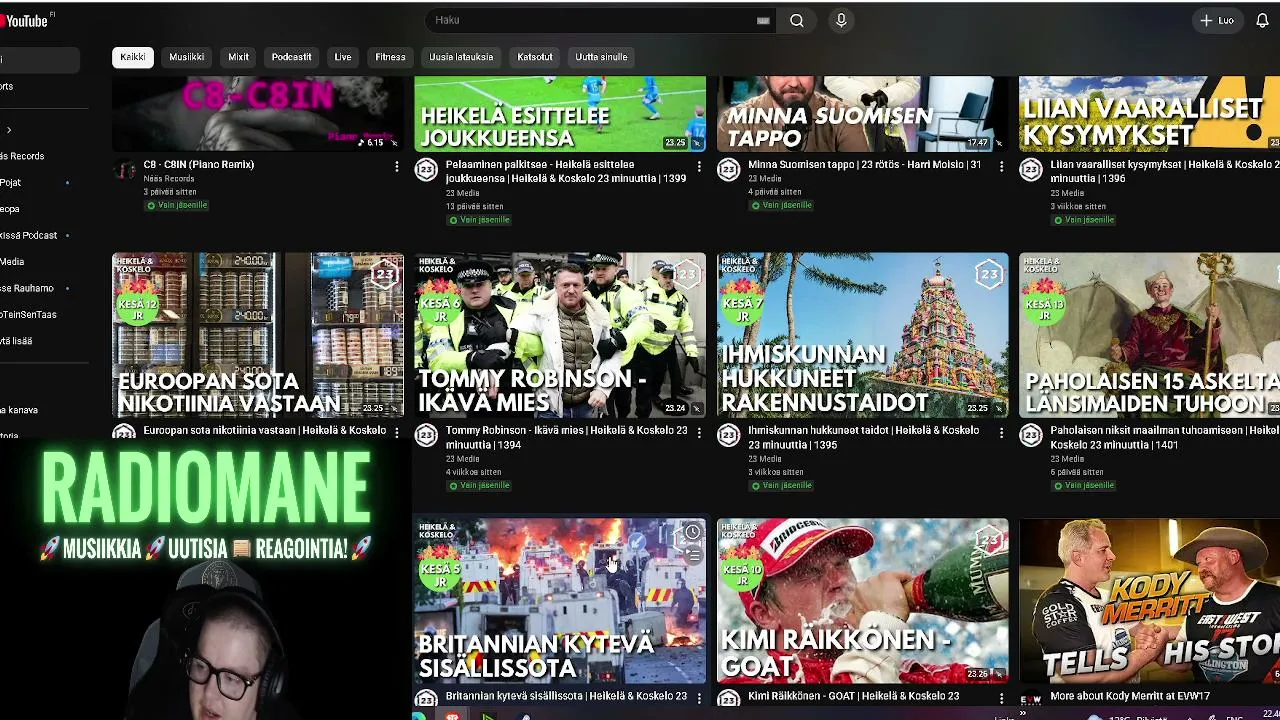The height and width of the screenshot is (720, 1280).
Task: Open the notifications bell
Action: pyautogui.click(x=1262, y=20)
